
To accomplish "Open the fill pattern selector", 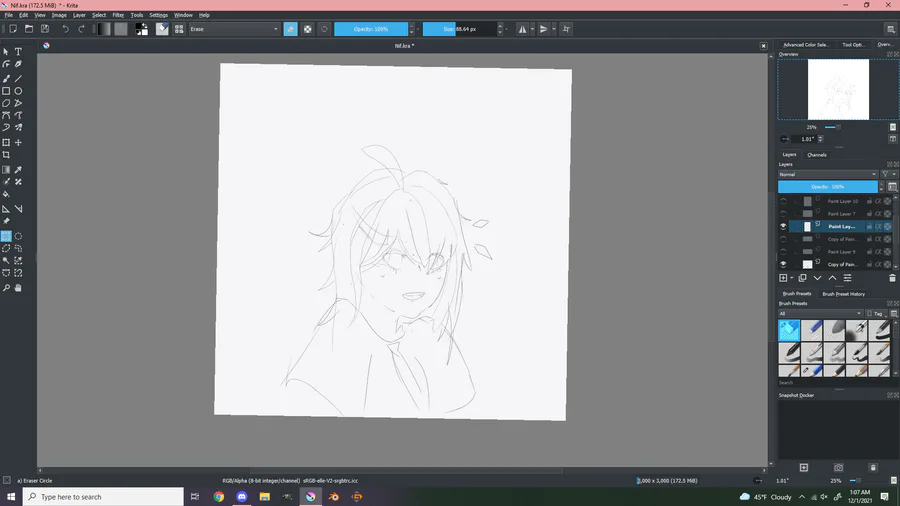I will tap(121, 29).
